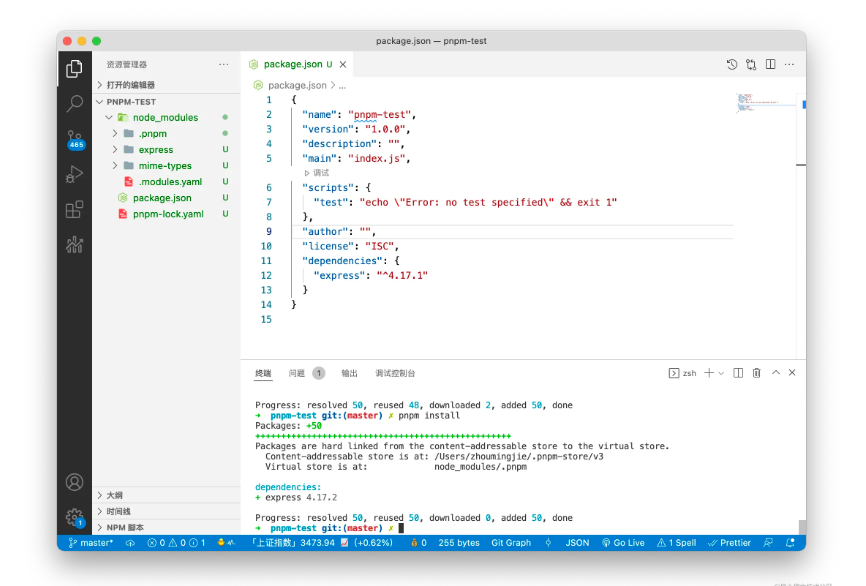The width and height of the screenshot is (866, 586).
Task: Click synchronize changes cloud icon
Action: point(130,543)
